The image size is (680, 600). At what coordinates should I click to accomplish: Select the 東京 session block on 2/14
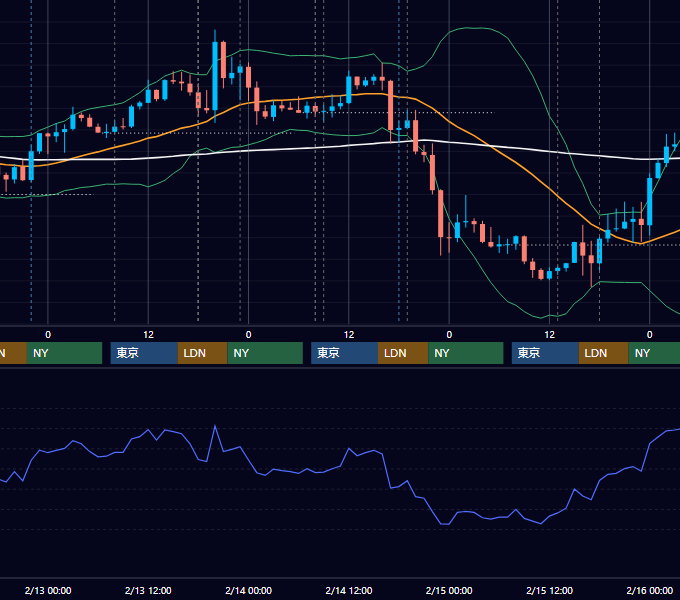coord(345,353)
